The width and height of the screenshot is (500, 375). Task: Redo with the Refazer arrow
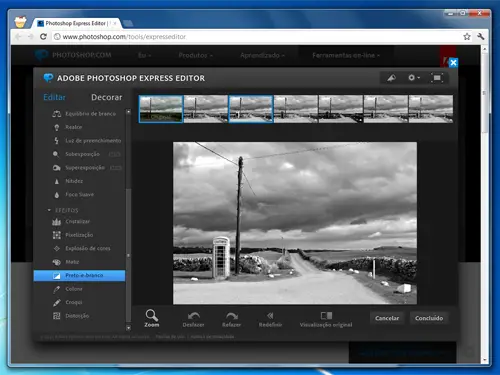click(232, 319)
